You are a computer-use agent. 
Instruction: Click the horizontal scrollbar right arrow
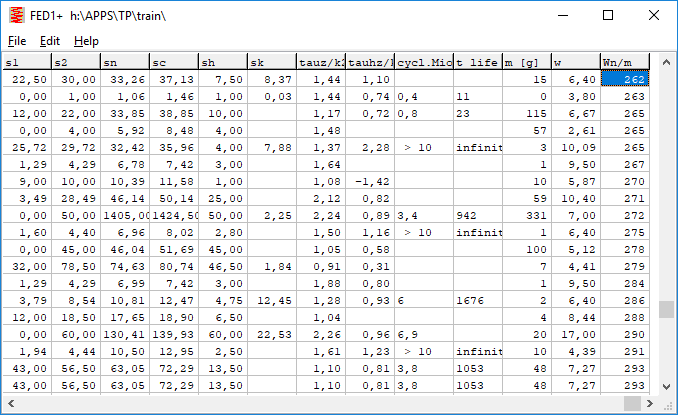tap(649, 403)
